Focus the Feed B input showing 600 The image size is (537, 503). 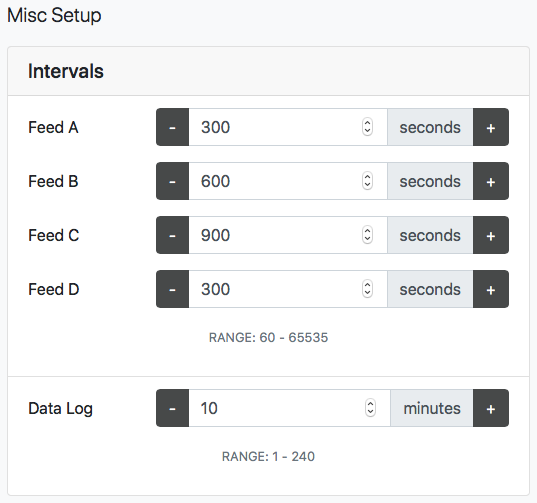(288, 181)
